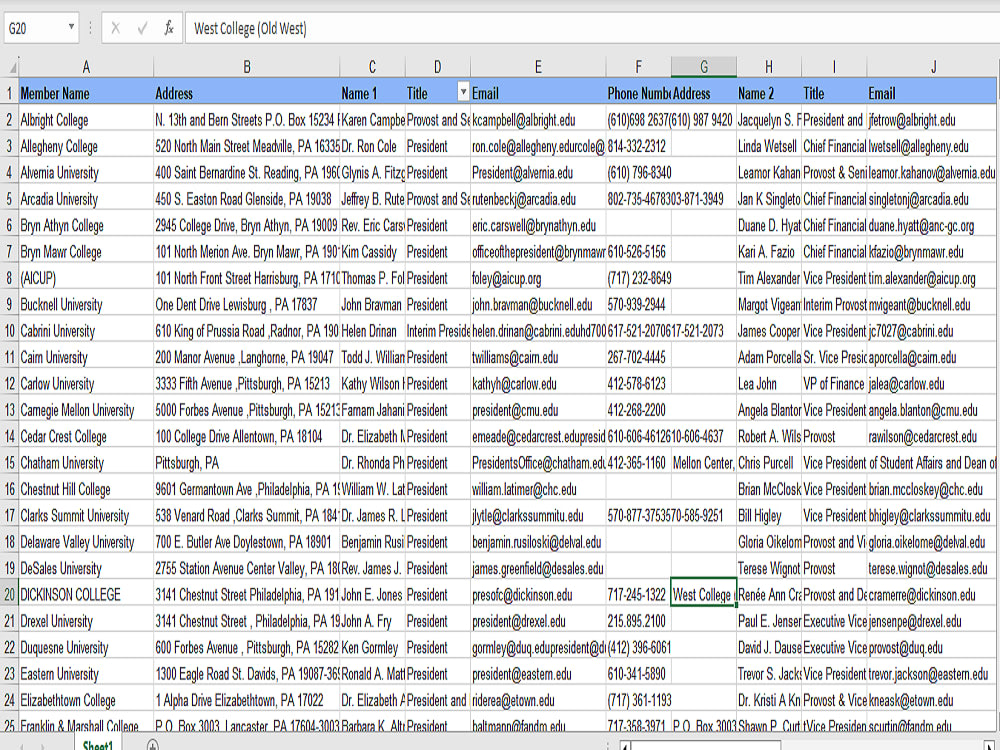This screenshot has width=1000, height=750.
Task: Select cell VP of Finance
Action: [x=834, y=383]
